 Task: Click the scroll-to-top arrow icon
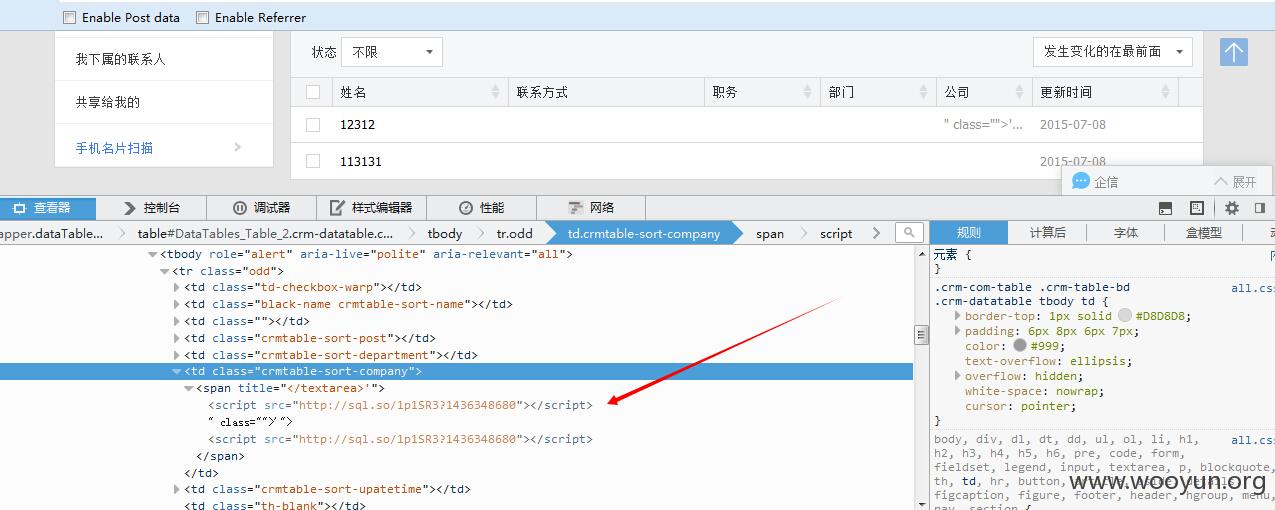pos(1234,53)
